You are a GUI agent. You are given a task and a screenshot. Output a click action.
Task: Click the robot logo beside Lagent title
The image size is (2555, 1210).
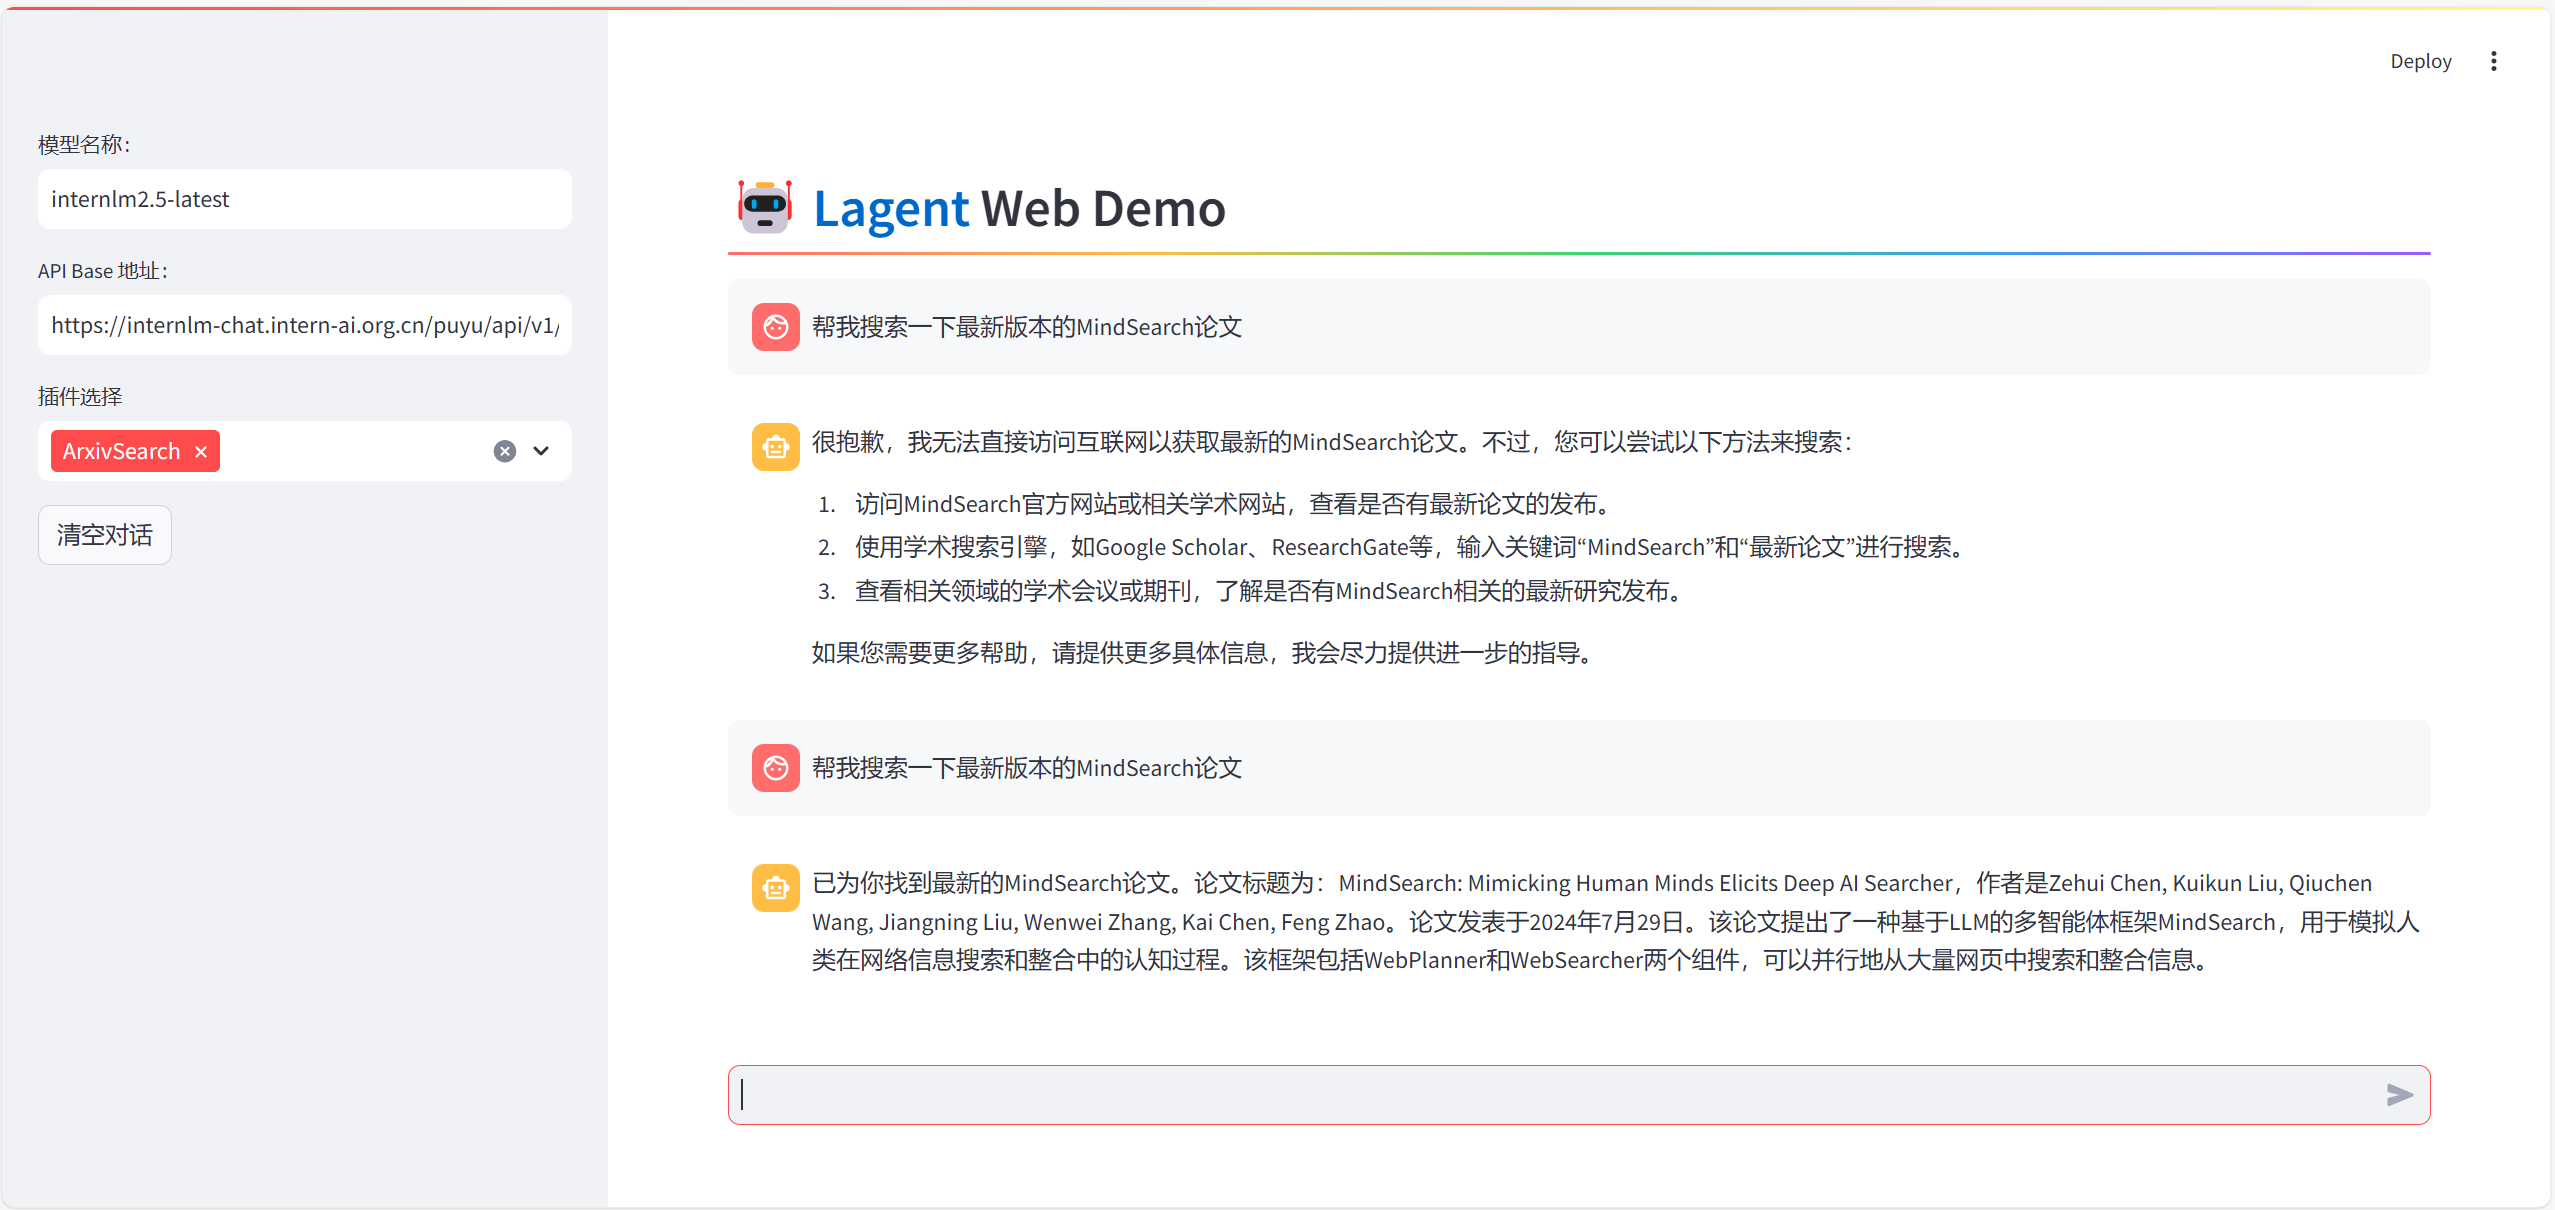[765, 207]
